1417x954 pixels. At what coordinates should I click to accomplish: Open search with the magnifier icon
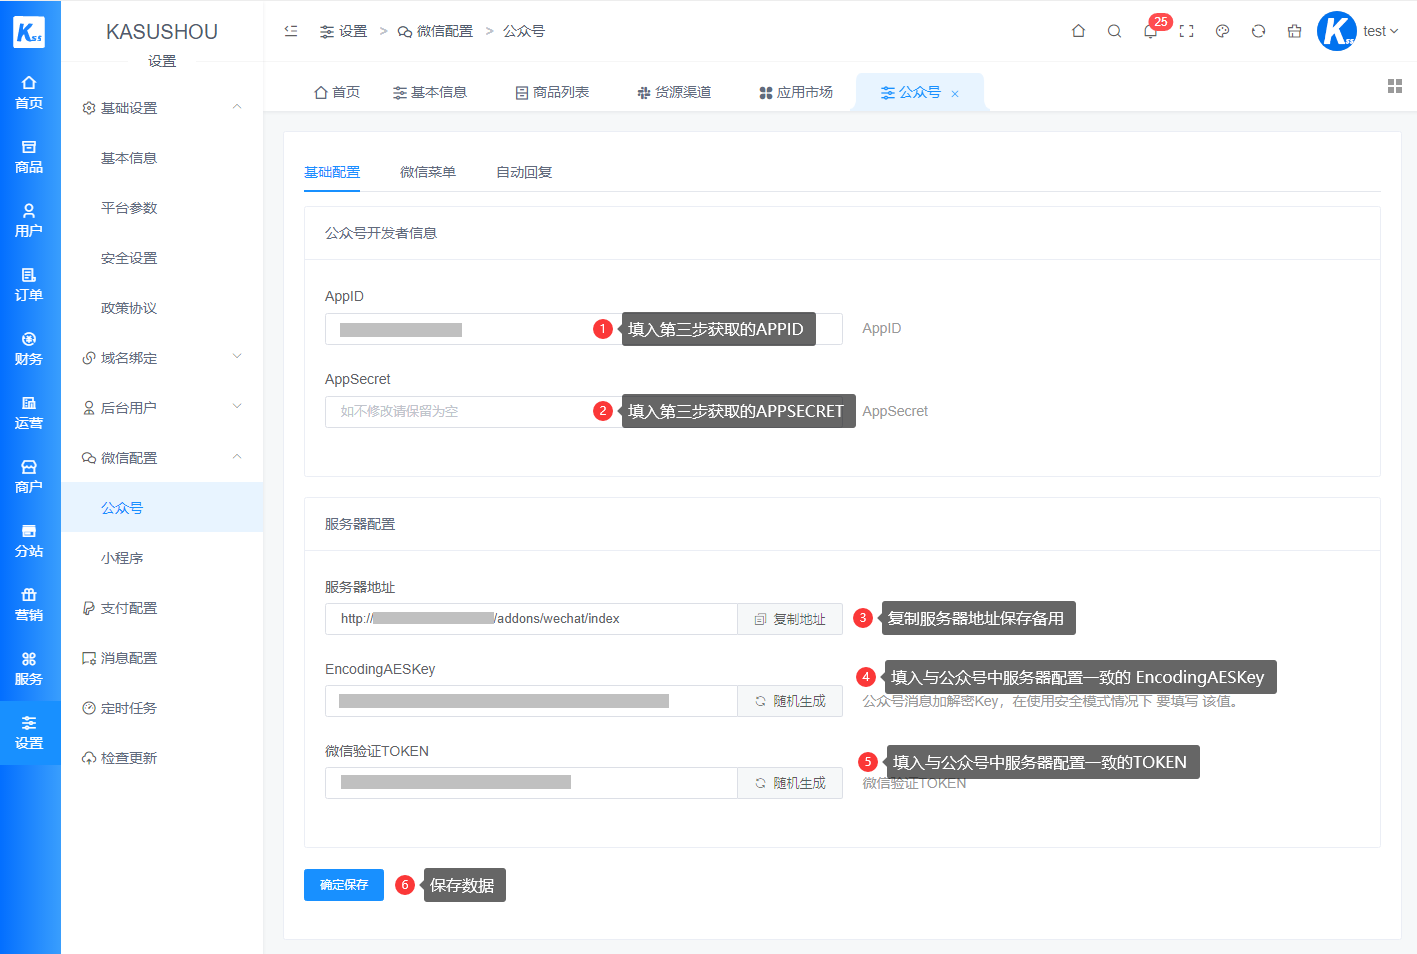(x=1114, y=31)
